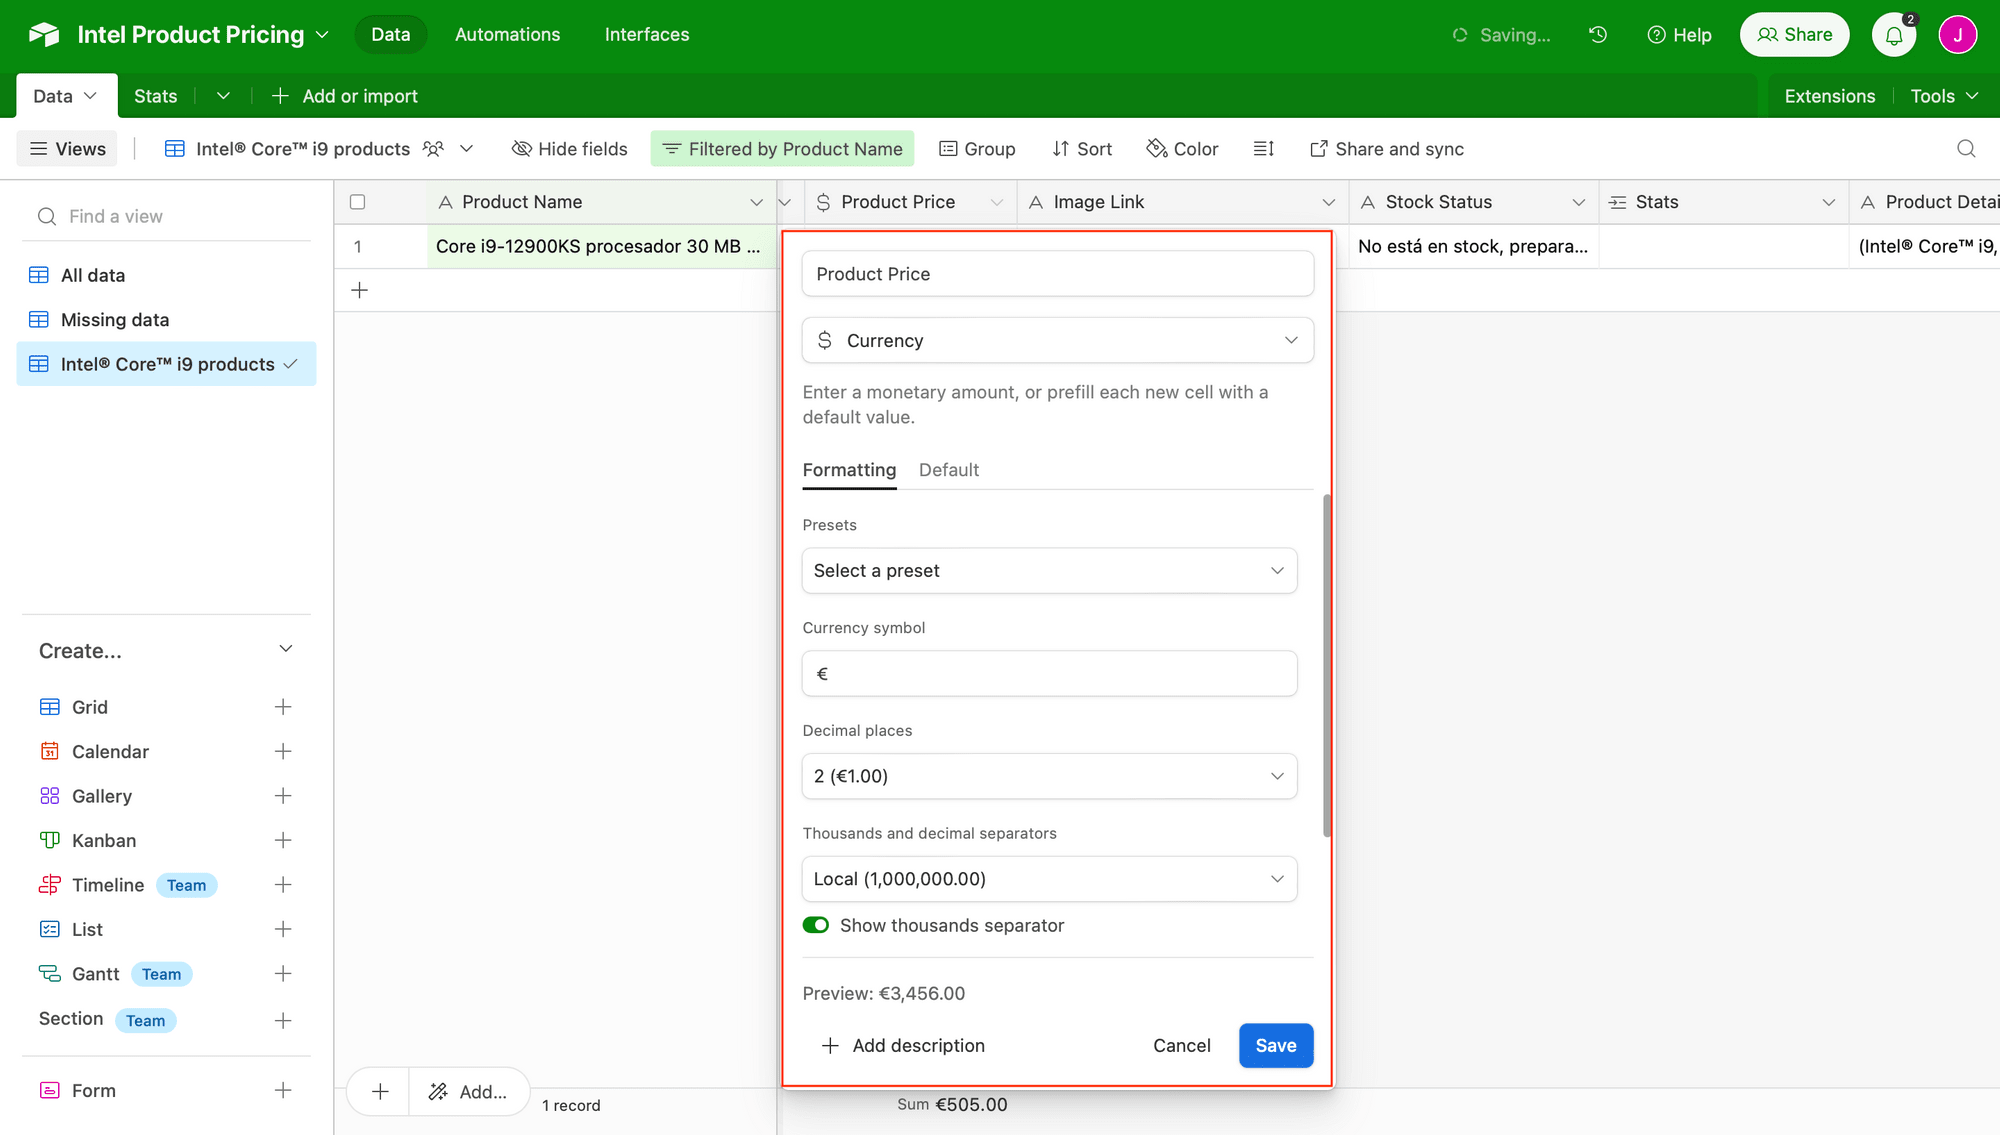
Task: Switch to the Default tab
Action: coord(948,469)
